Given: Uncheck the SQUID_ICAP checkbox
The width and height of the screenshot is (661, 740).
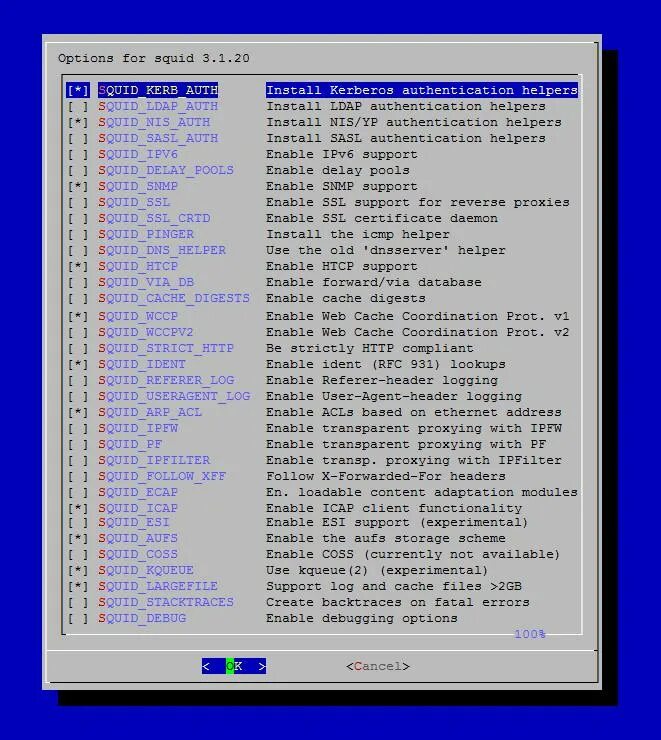Looking at the screenshot, I should click(78, 509).
